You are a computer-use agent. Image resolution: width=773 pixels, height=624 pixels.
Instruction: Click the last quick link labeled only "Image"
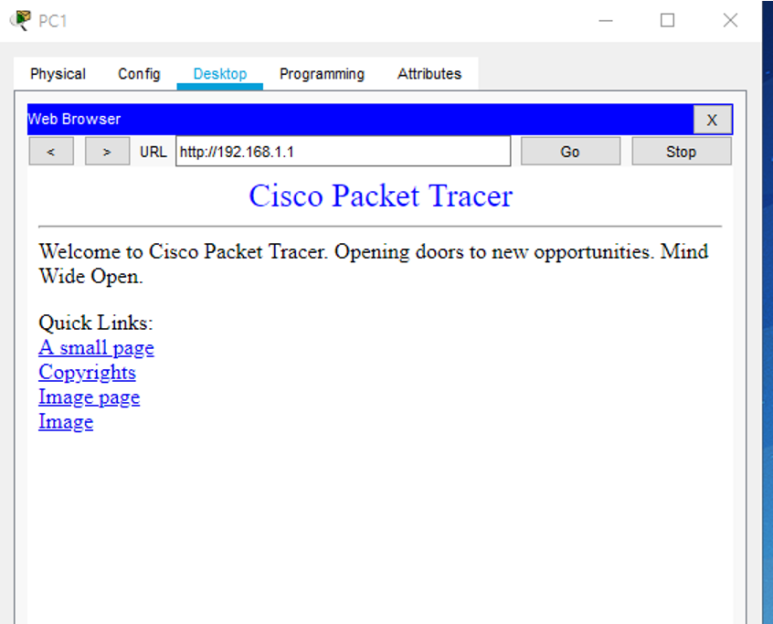tap(66, 422)
